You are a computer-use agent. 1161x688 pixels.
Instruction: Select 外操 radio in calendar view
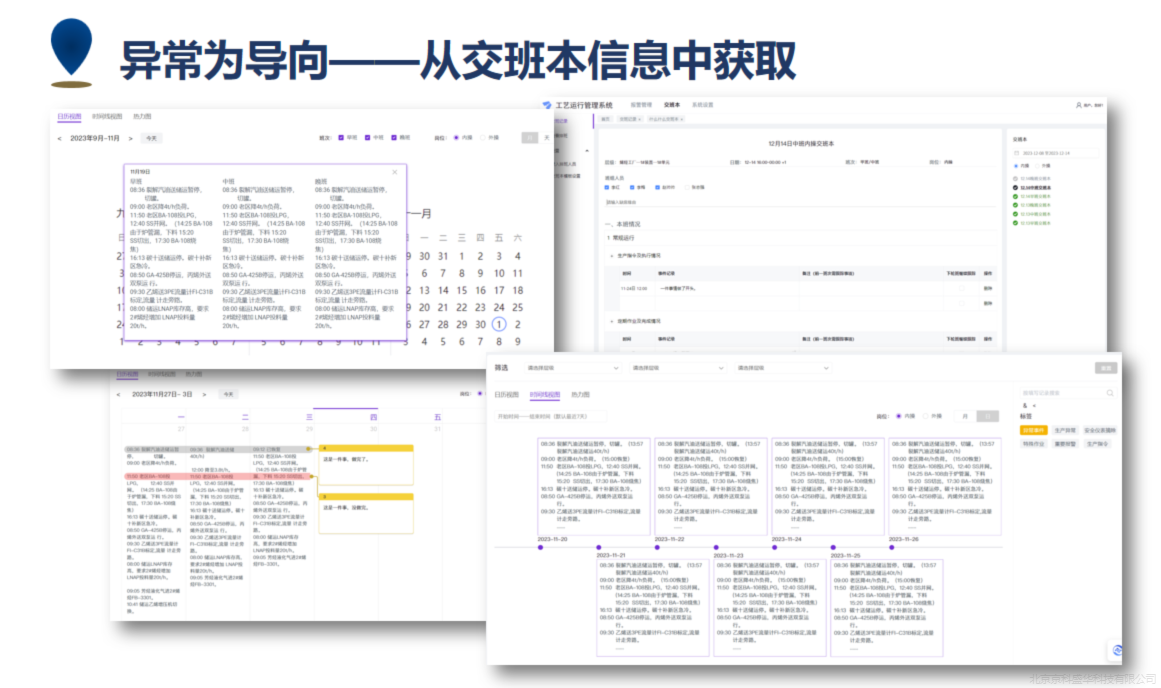click(x=483, y=138)
